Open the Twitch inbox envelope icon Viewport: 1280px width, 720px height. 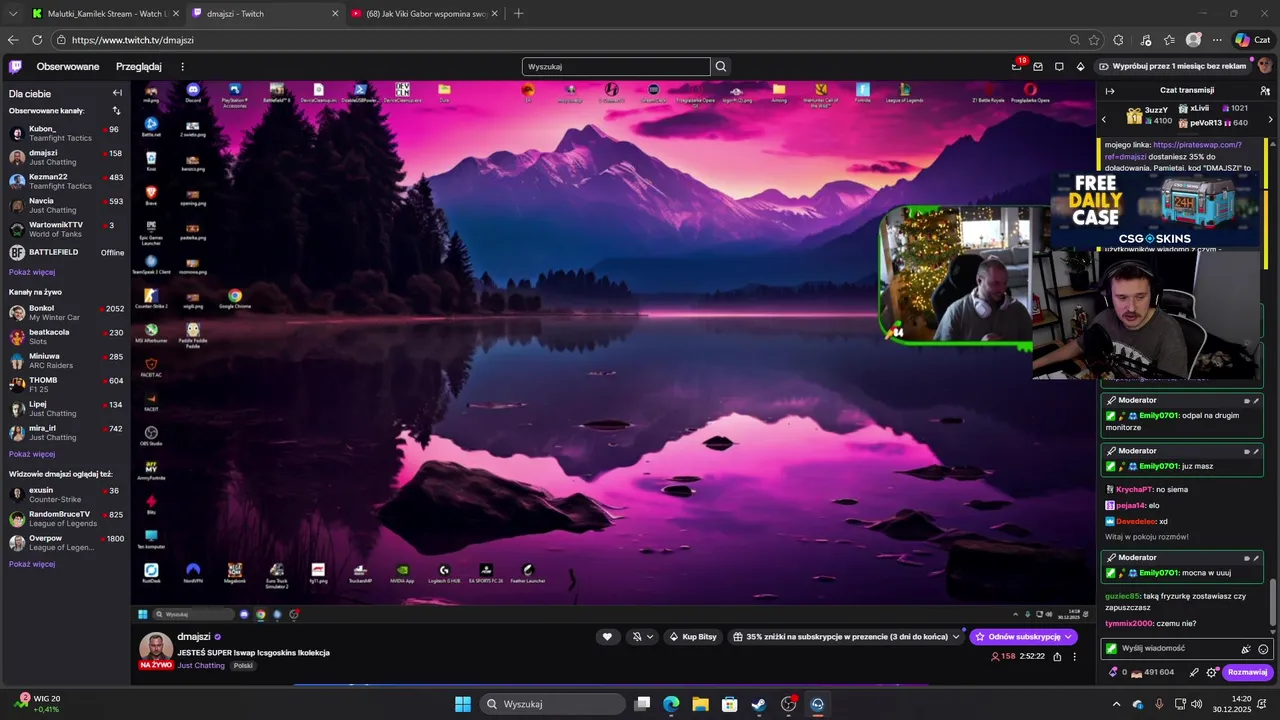click(1038, 67)
